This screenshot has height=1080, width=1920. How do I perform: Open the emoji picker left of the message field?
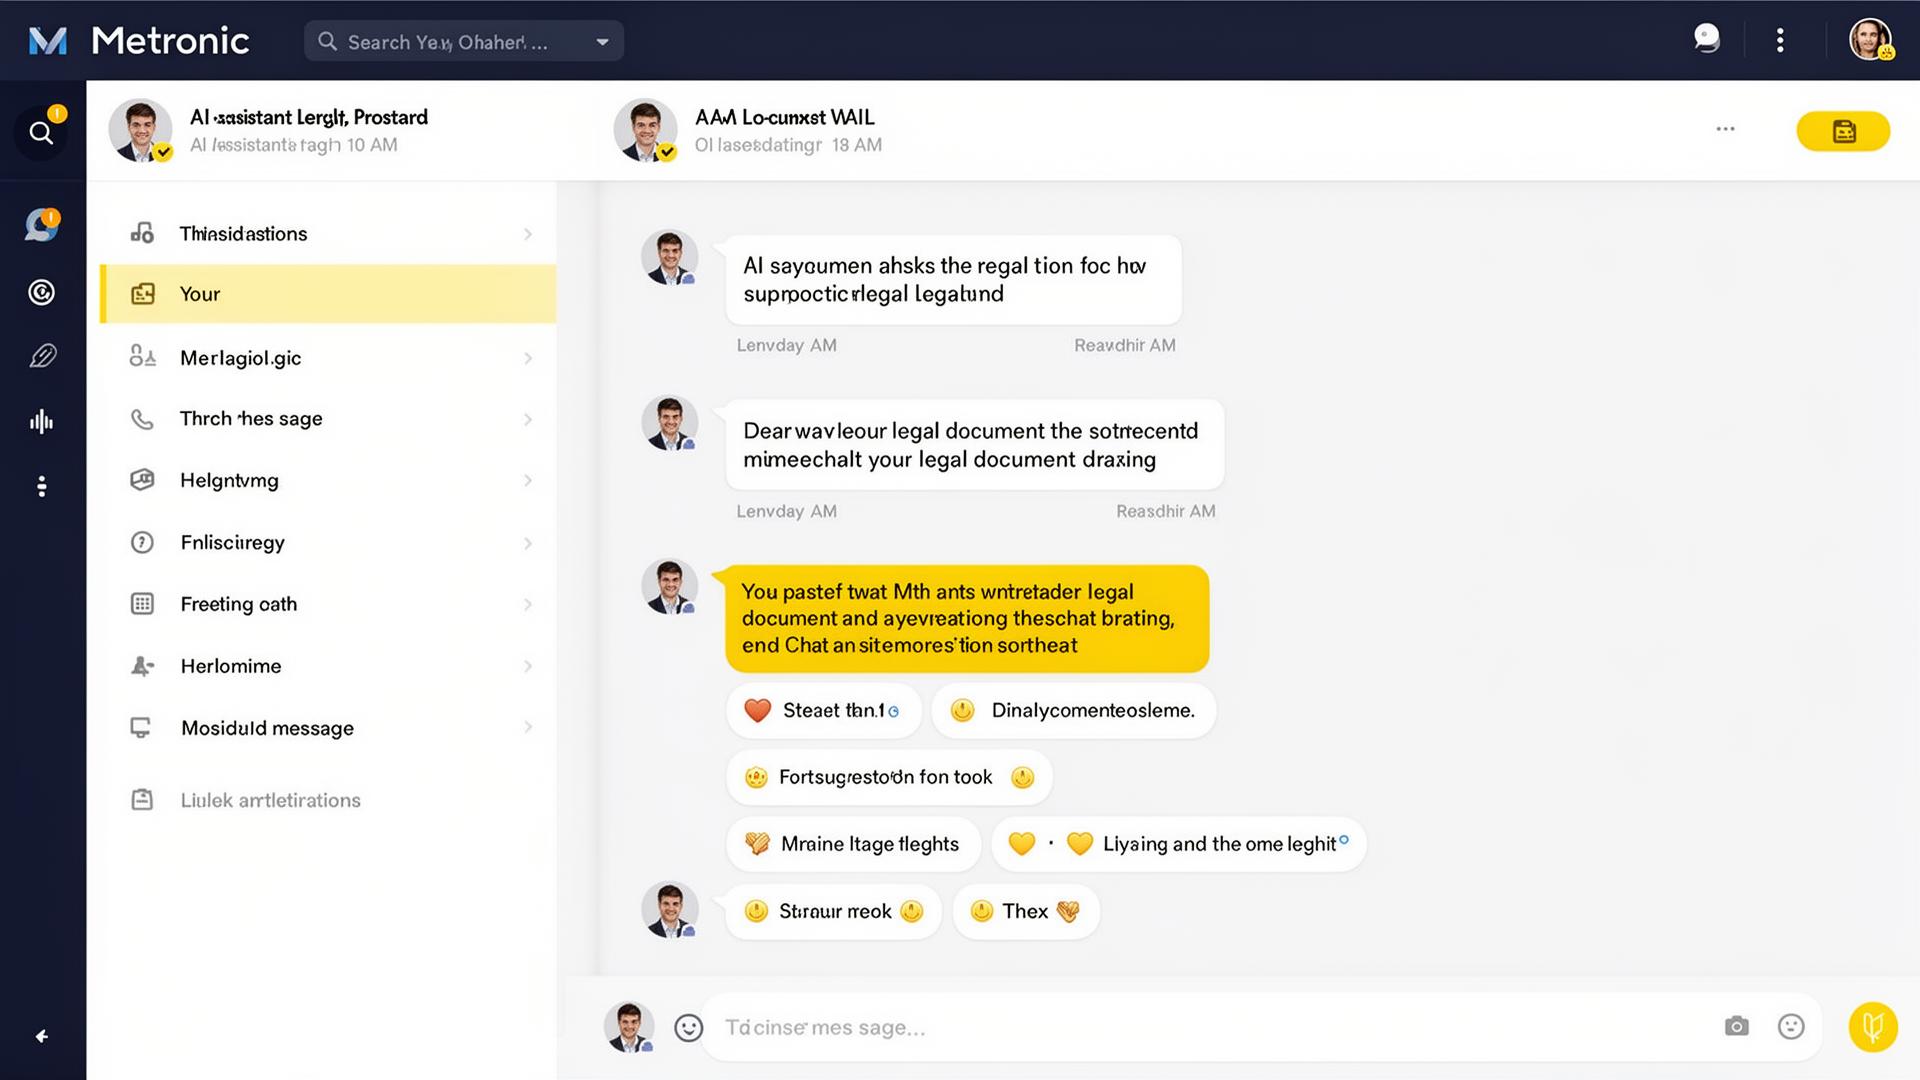[x=688, y=1027]
